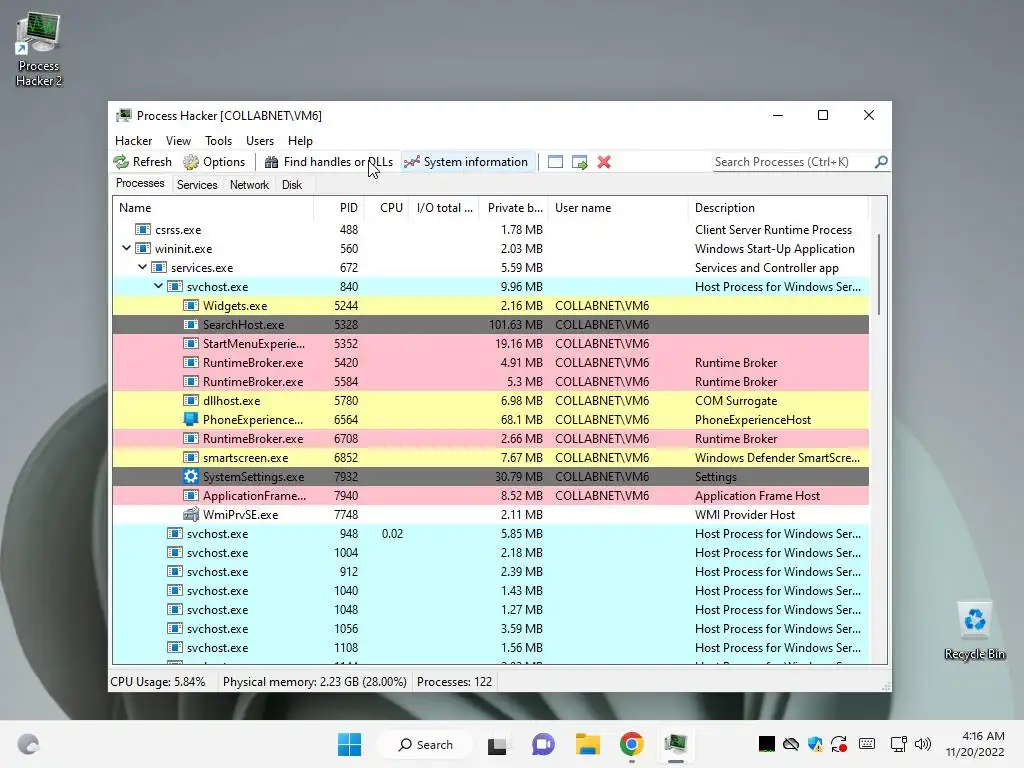This screenshot has height=768, width=1024.
Task: Open the Tools menu
Action: 218,140
